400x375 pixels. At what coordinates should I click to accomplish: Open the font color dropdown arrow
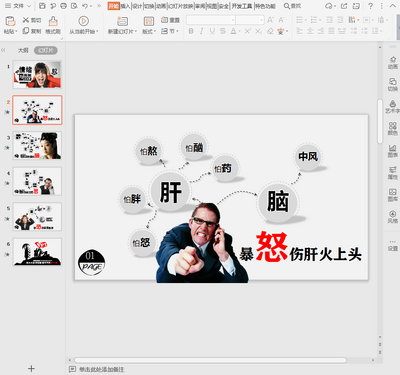tap(239, 31)
